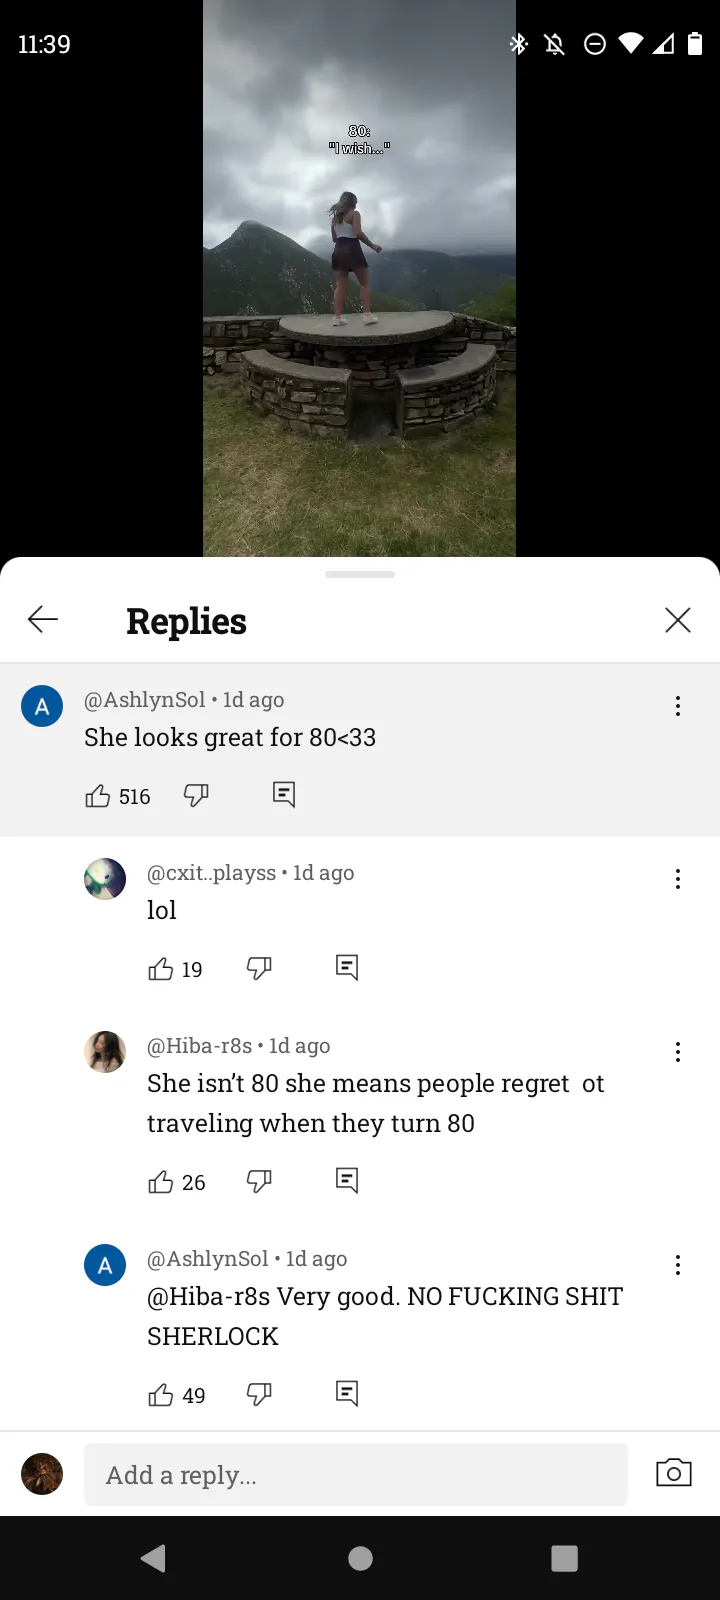720x1600 pixels.
Task: Open more options for @cxit..playss reply
Action: 678,879
